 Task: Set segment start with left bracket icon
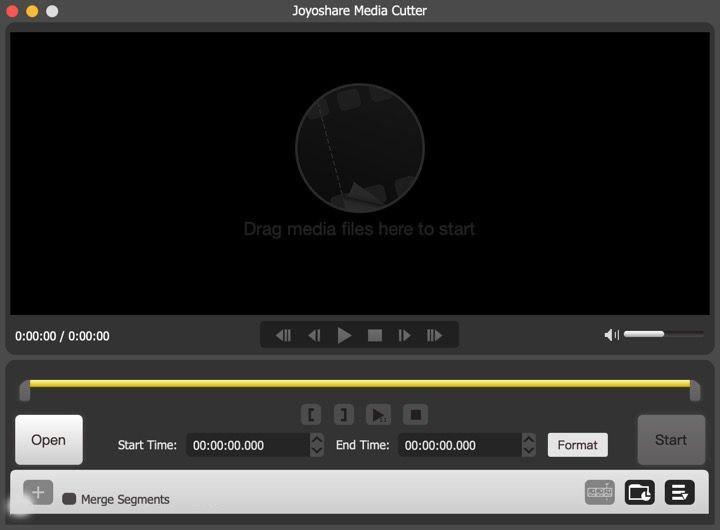(311, 415)
